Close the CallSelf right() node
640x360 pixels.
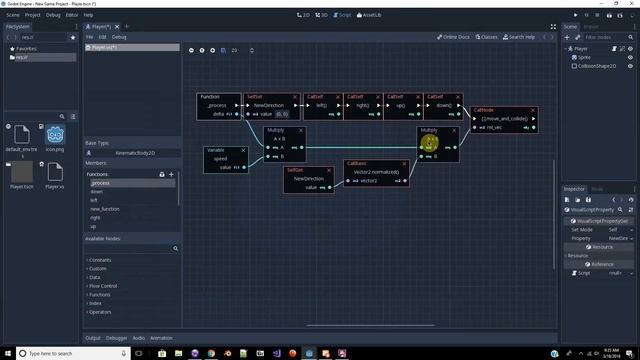click(378, 97)
